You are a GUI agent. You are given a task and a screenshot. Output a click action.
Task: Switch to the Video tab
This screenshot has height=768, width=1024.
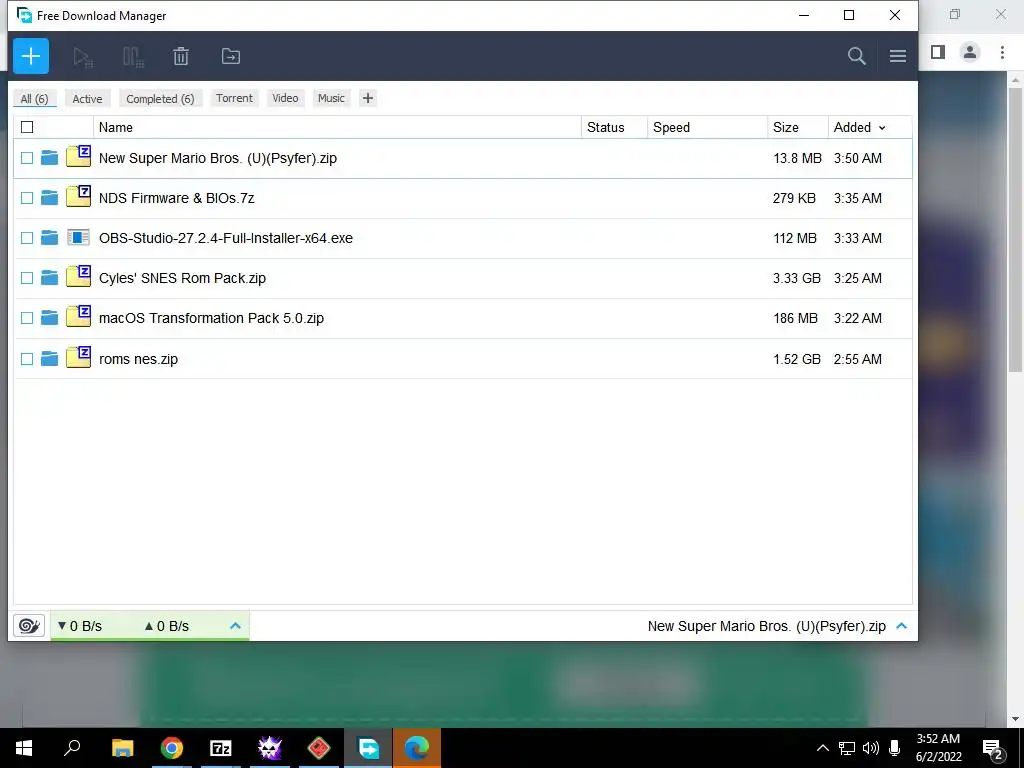(x=285, y=98)
